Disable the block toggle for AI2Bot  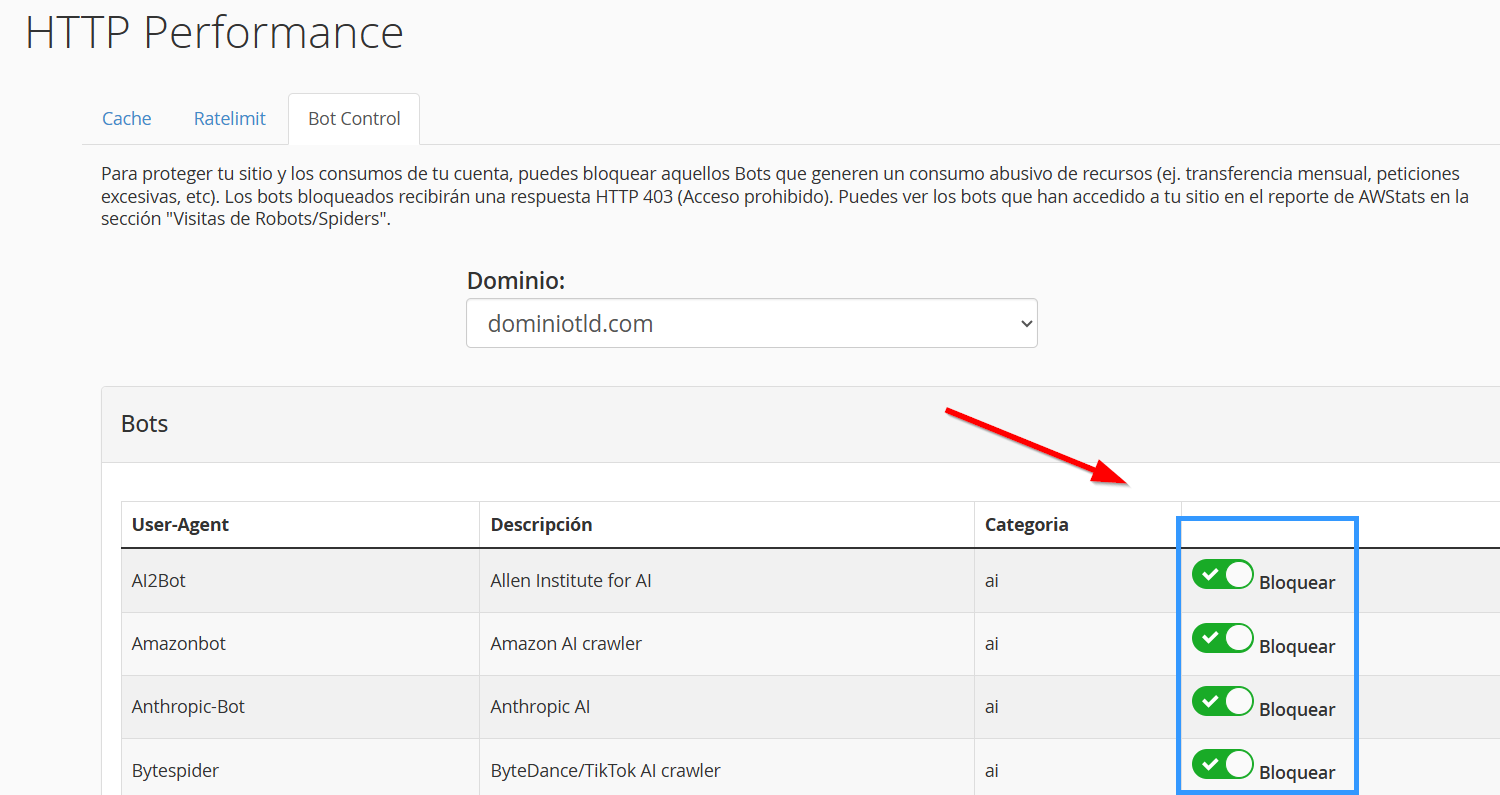[1222, 575]
